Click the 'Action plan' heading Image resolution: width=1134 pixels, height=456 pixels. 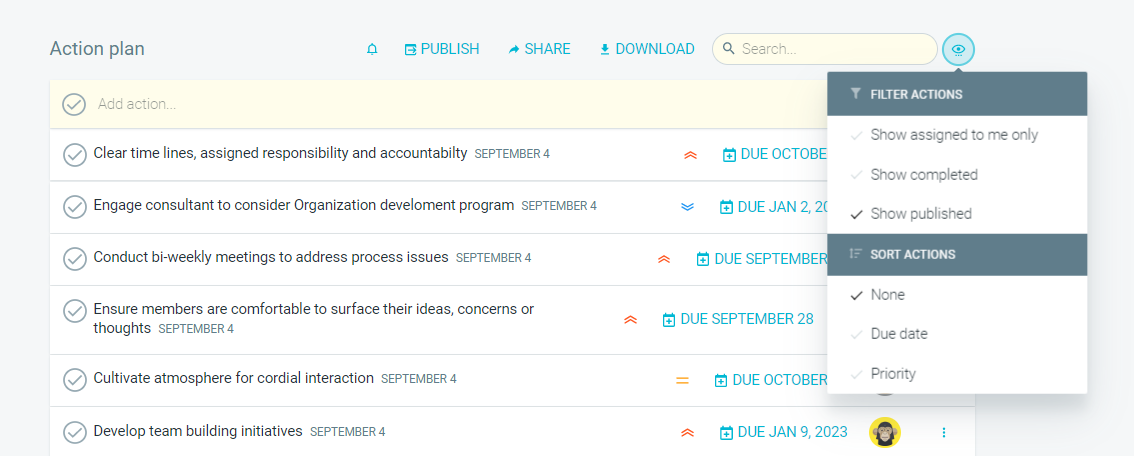[x=97, y=49]
